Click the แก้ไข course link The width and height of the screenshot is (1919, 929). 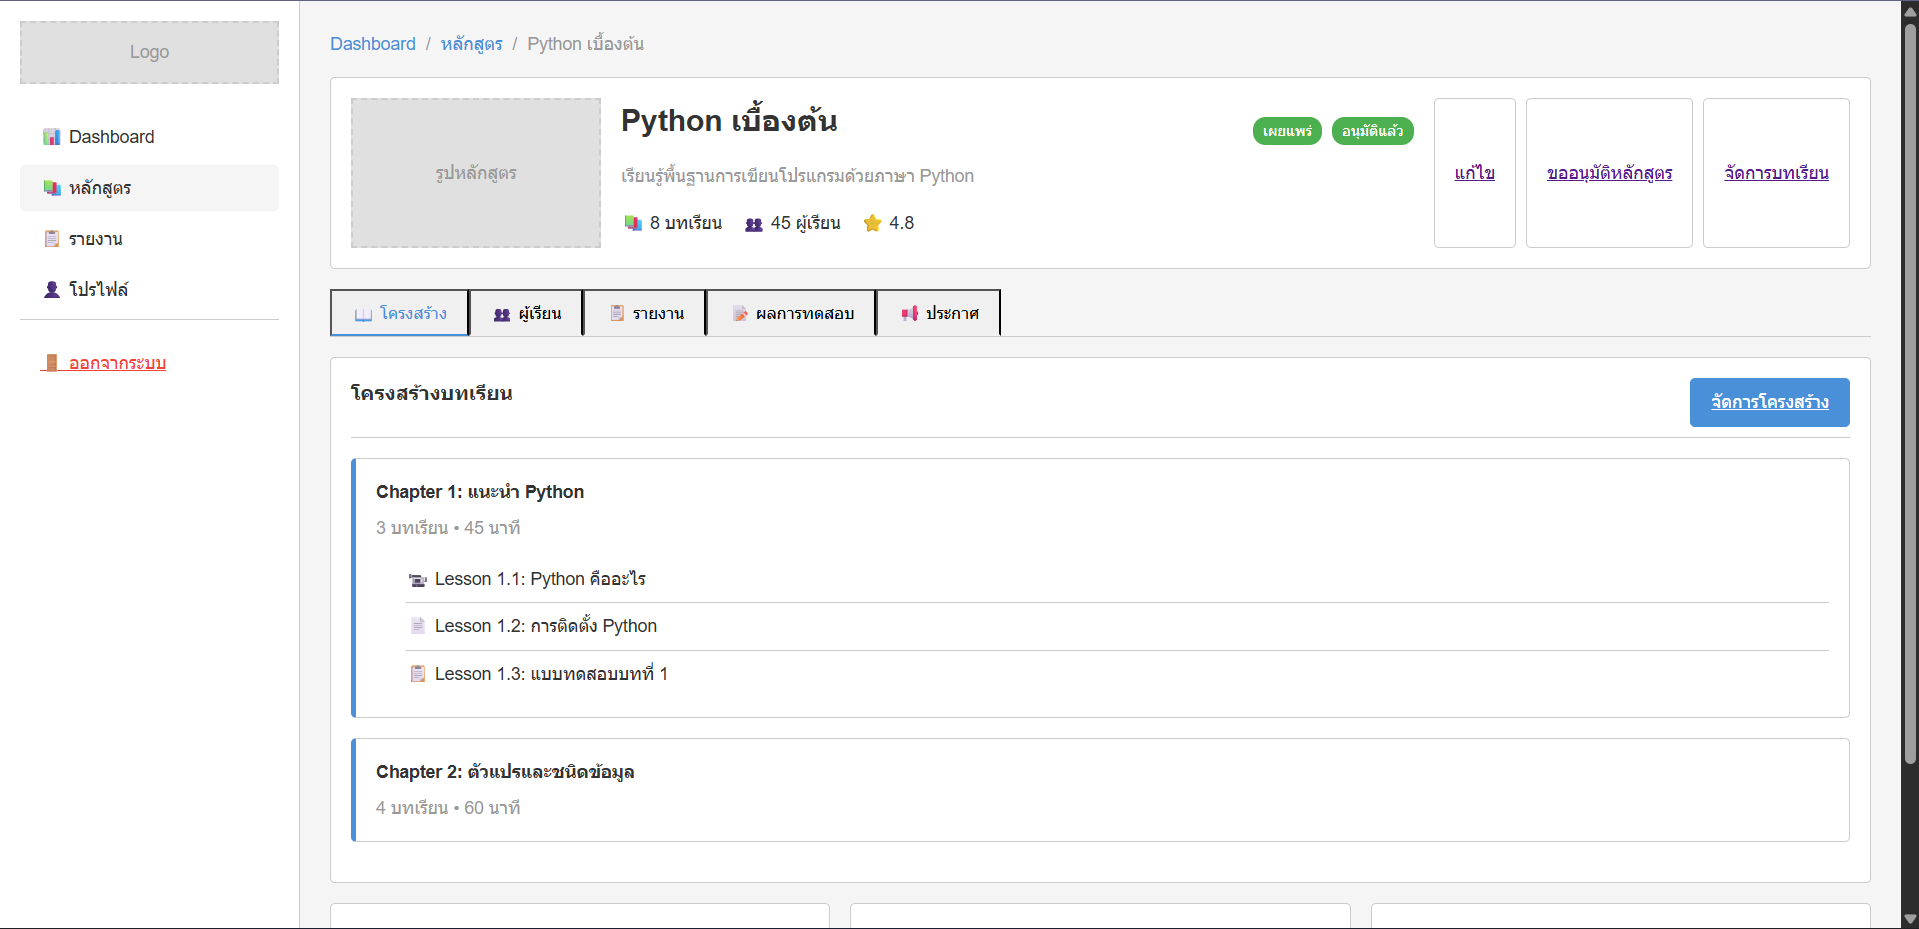[x=1474, y=173]
